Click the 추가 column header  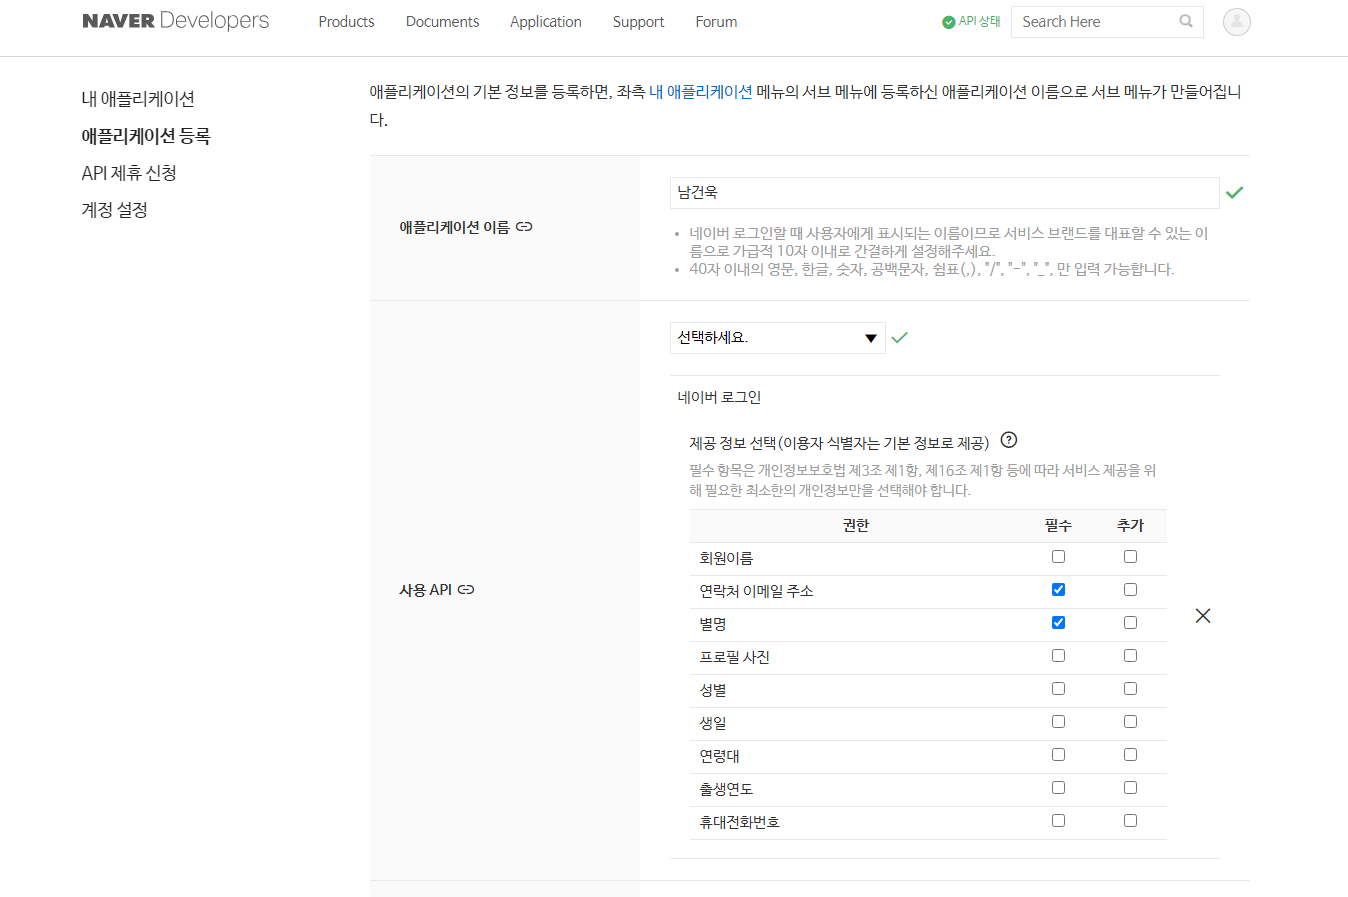pos(1130,526)
